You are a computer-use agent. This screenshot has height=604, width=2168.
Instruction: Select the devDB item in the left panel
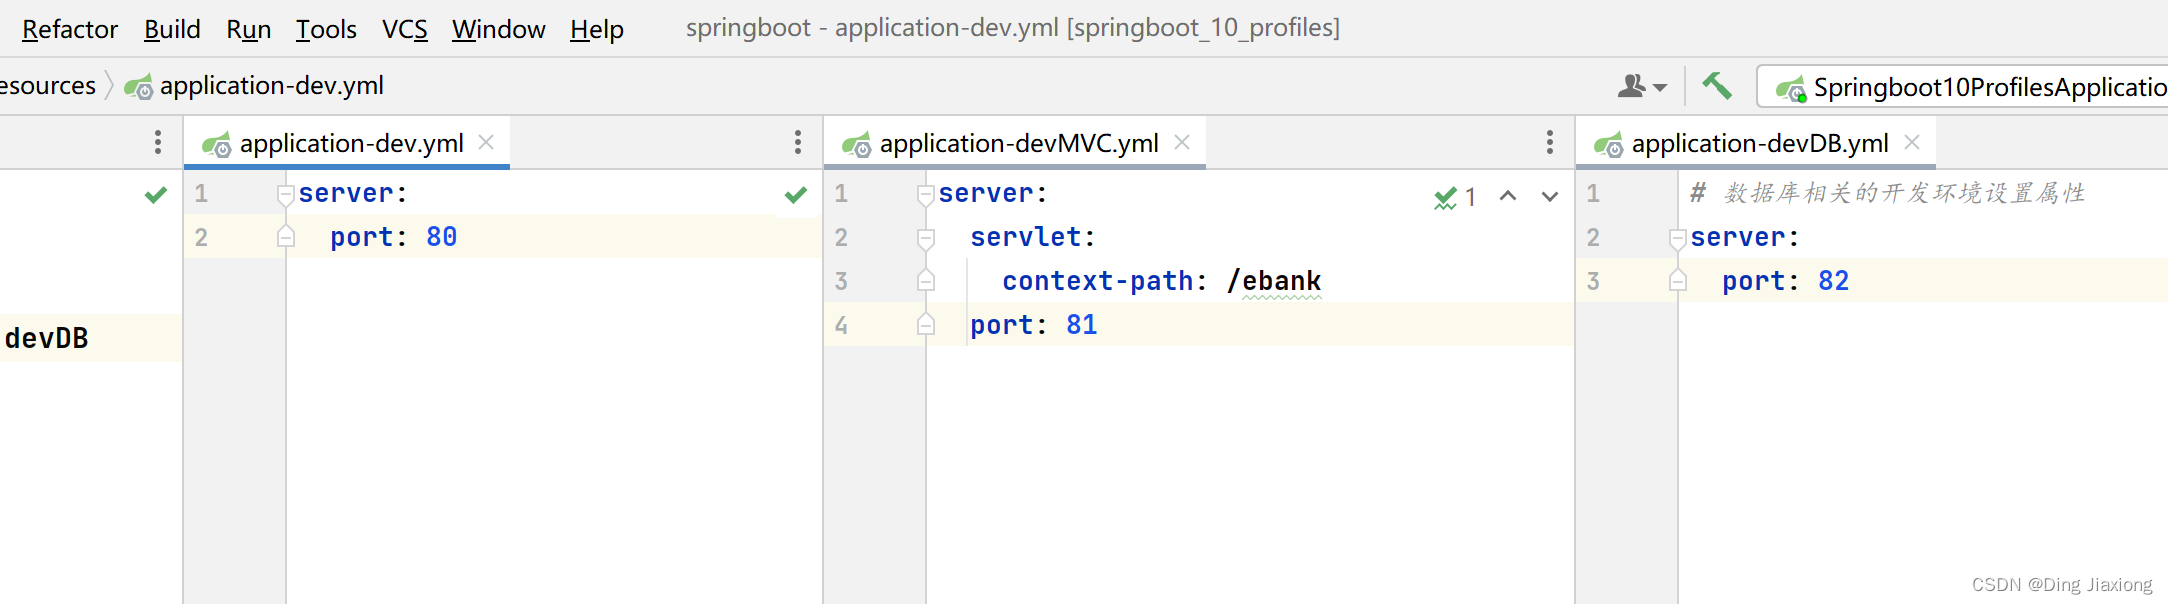click(x=47, y=338)
